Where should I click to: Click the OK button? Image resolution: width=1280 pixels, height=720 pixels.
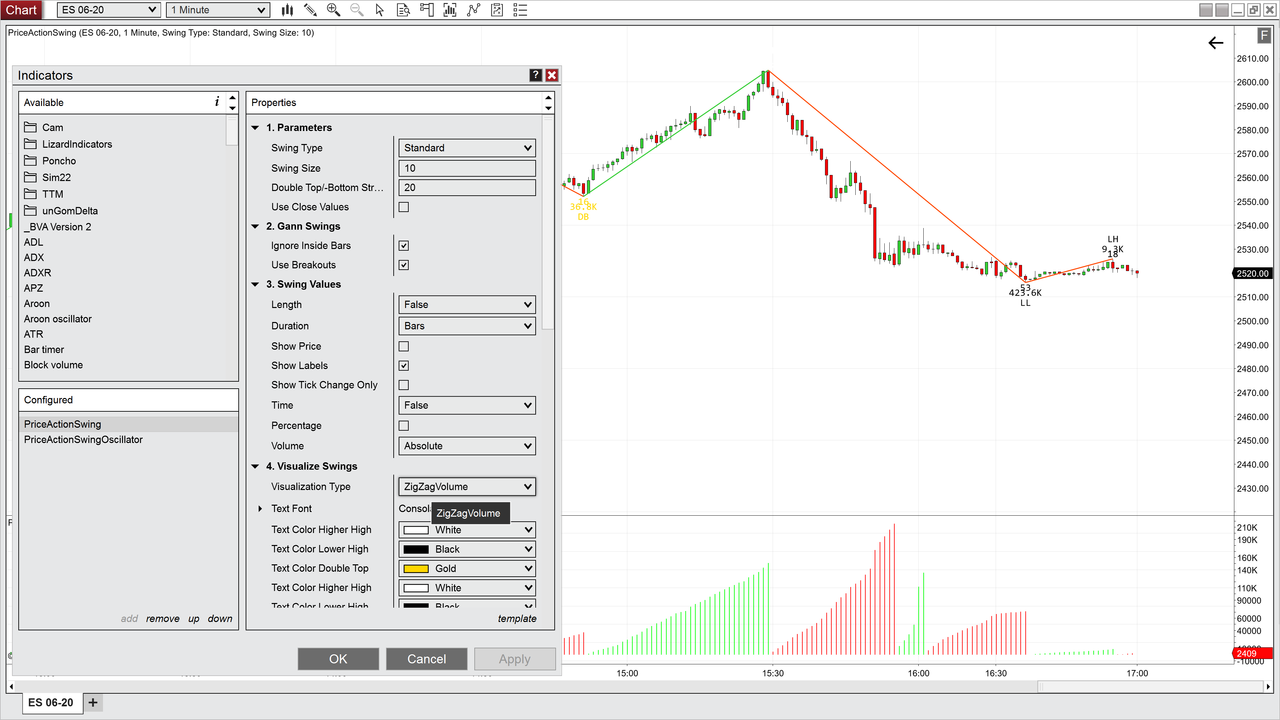tap(338, 659)
